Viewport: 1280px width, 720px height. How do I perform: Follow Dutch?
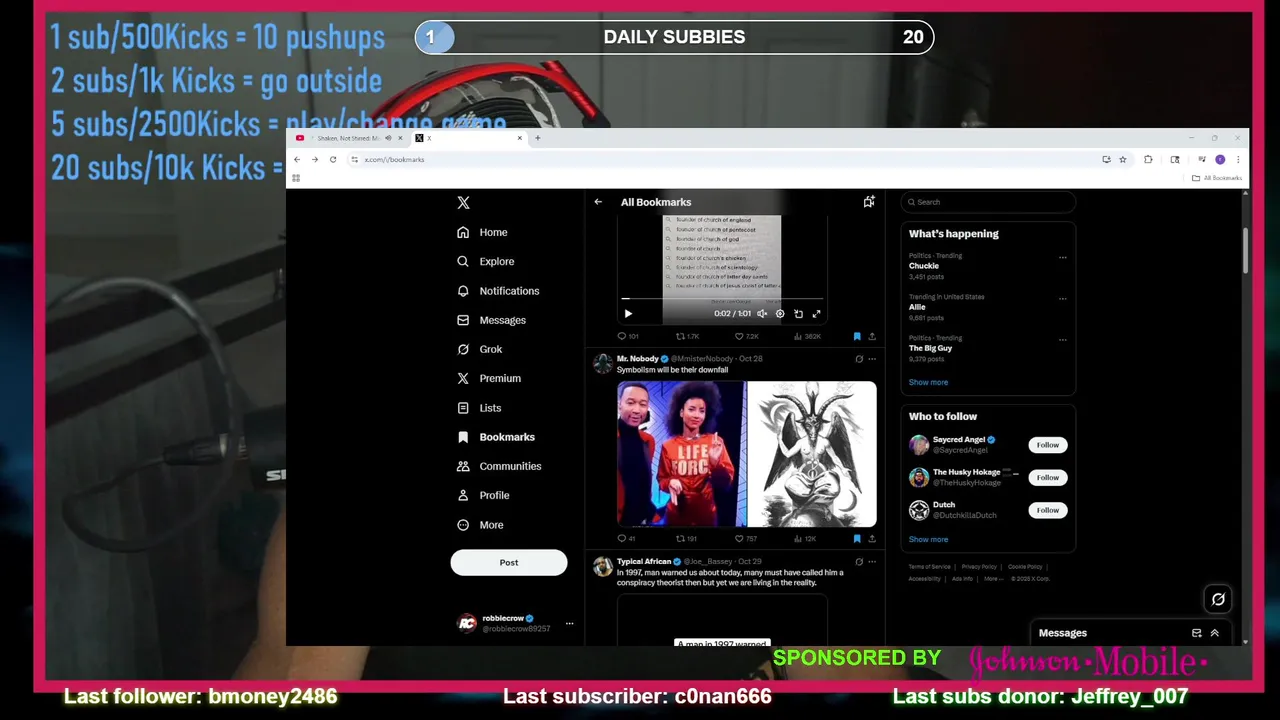[1047, 510]
